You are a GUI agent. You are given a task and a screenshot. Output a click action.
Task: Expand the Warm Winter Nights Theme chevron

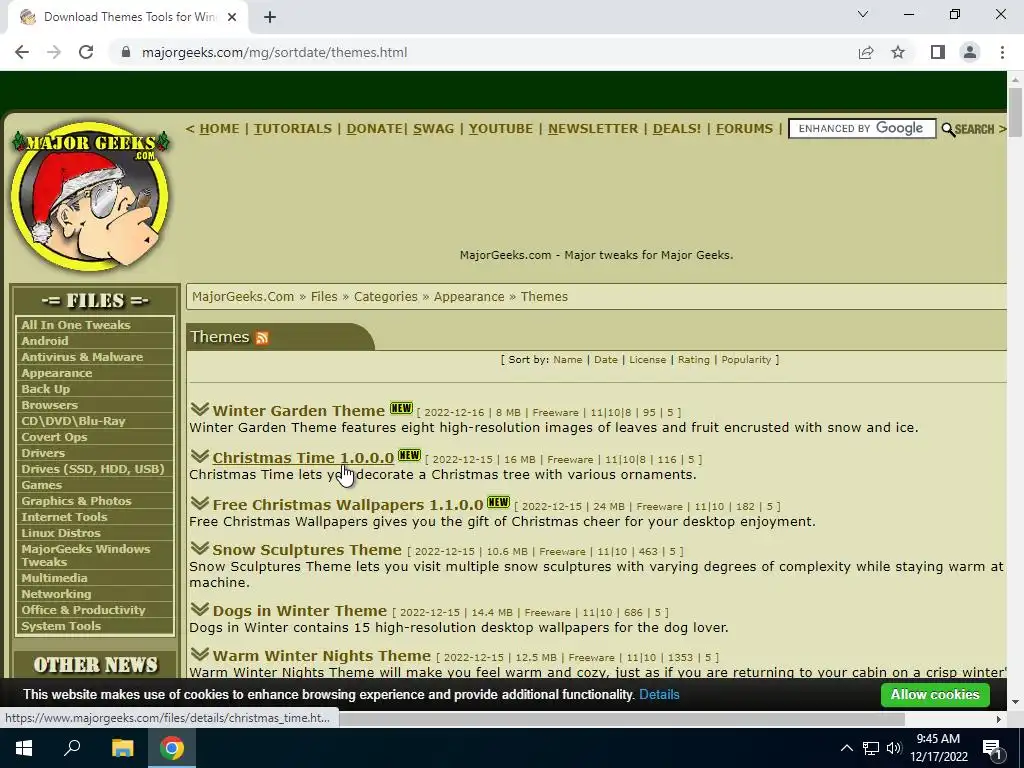(200, 654)
